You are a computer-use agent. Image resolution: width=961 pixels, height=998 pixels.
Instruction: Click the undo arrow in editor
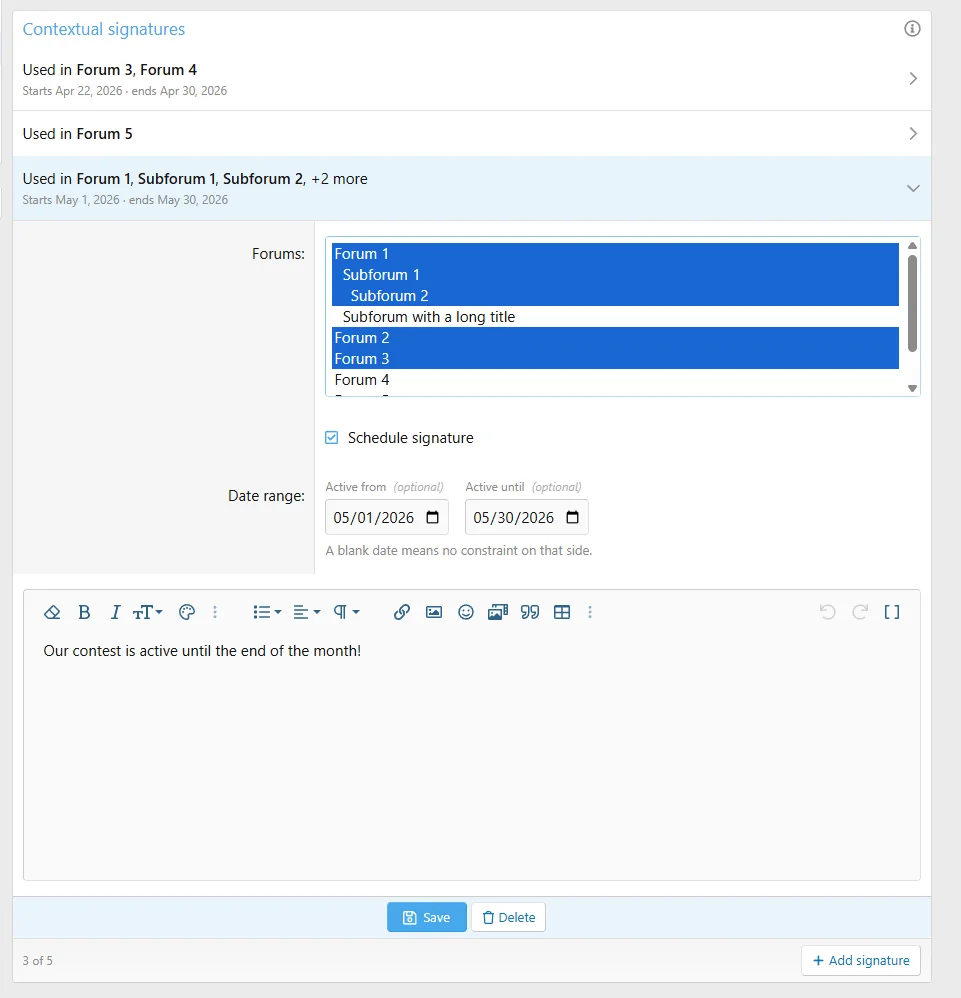click(x=827, y=612)
